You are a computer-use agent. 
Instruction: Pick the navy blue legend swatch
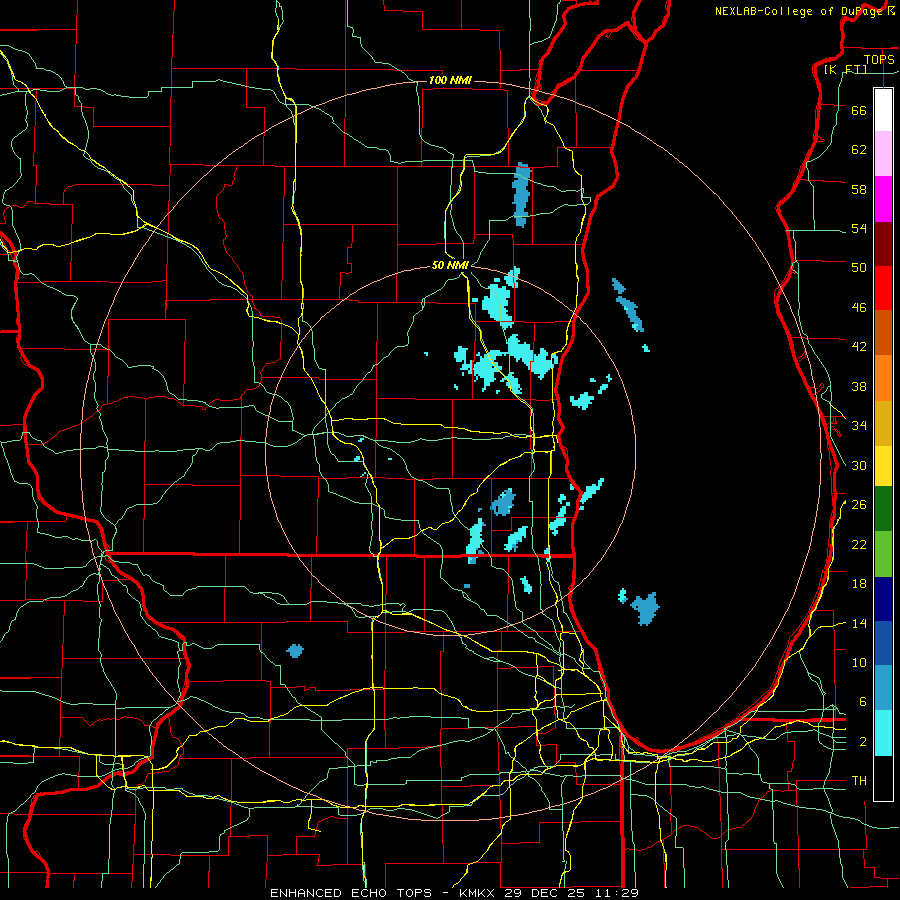tap(883, 599)
